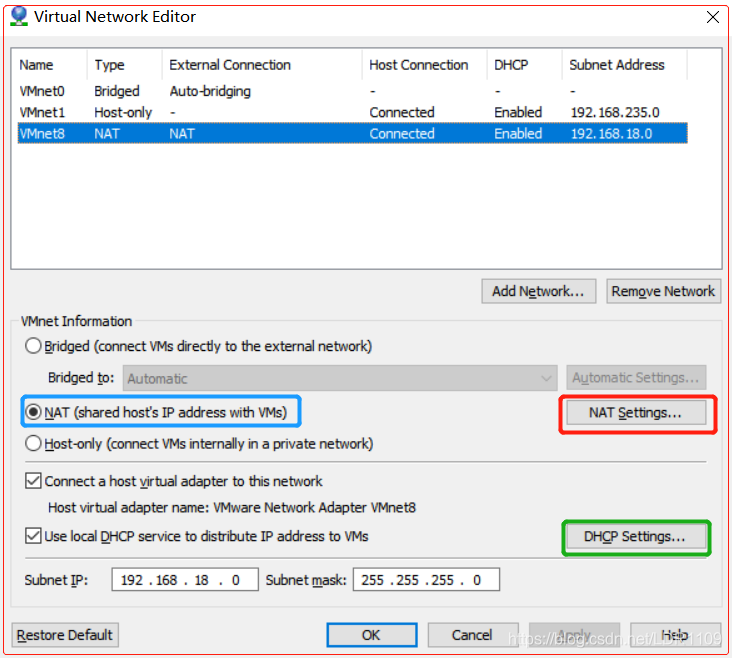Close the Virtual Network Editor dialog
Viewport: 732px width, 658px height.
pos(712,17)
